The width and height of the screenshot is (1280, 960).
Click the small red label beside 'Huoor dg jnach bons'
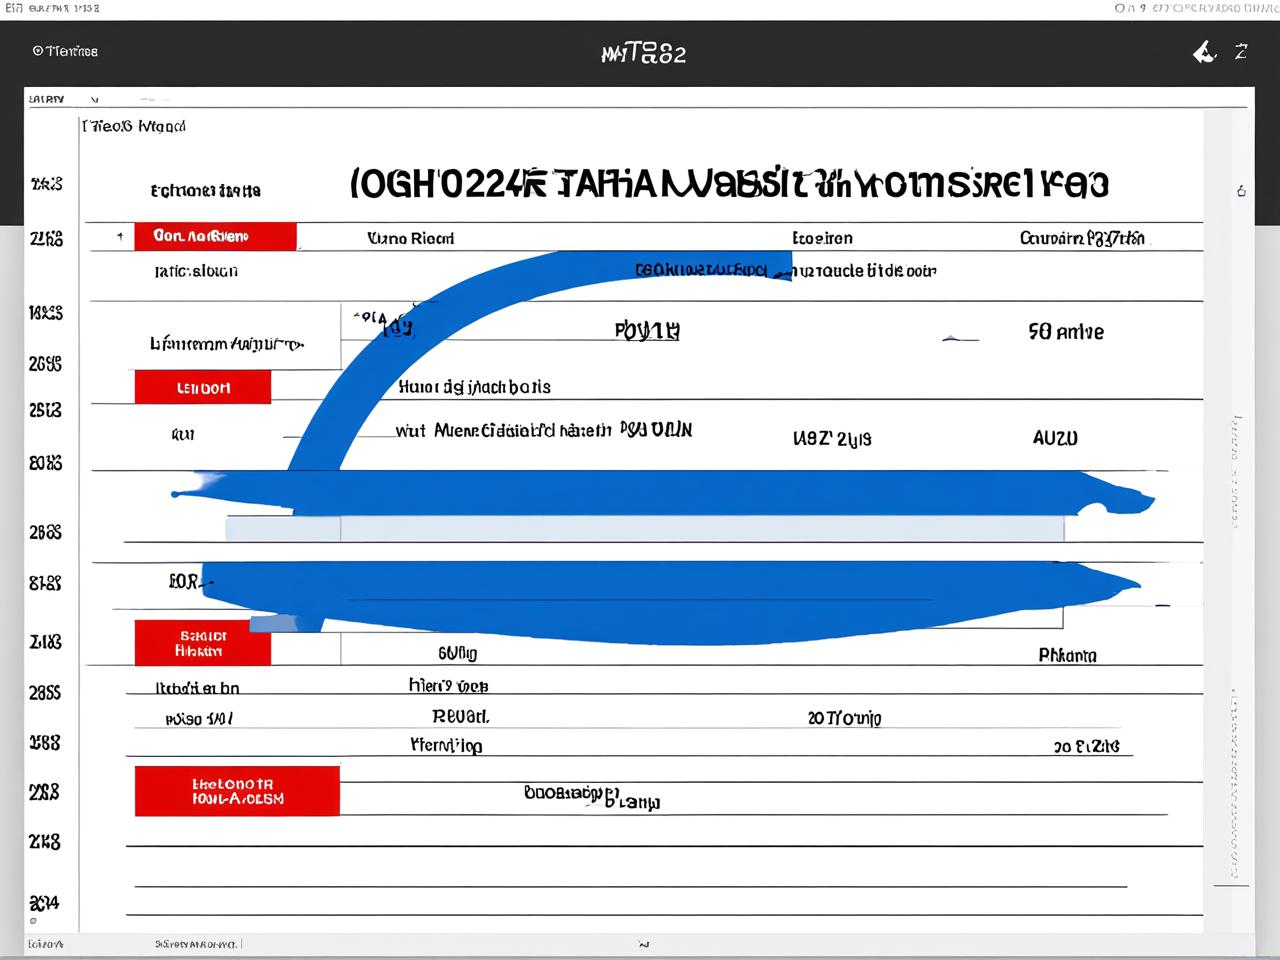coord(203,387)
